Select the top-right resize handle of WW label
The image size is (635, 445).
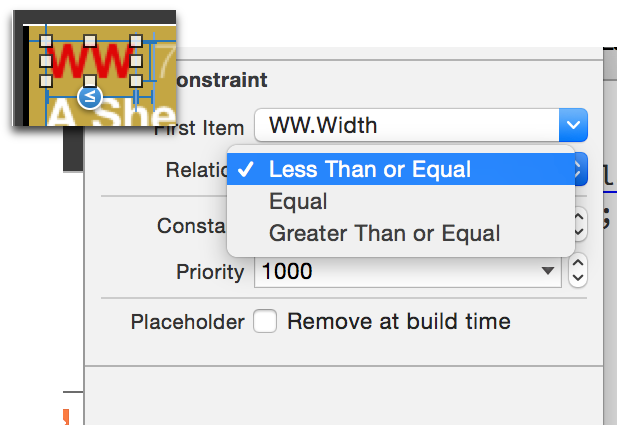(x=136, y=40)
